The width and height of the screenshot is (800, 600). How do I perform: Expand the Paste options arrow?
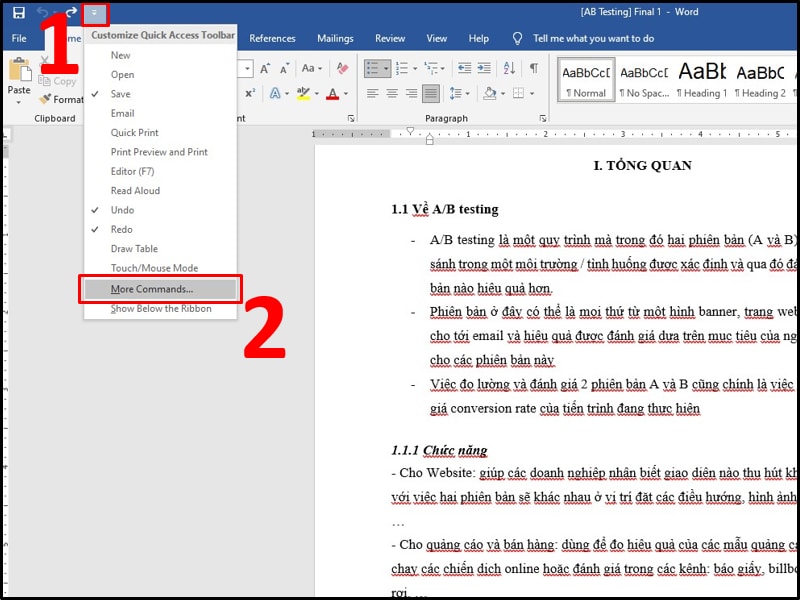pos(19,103)
